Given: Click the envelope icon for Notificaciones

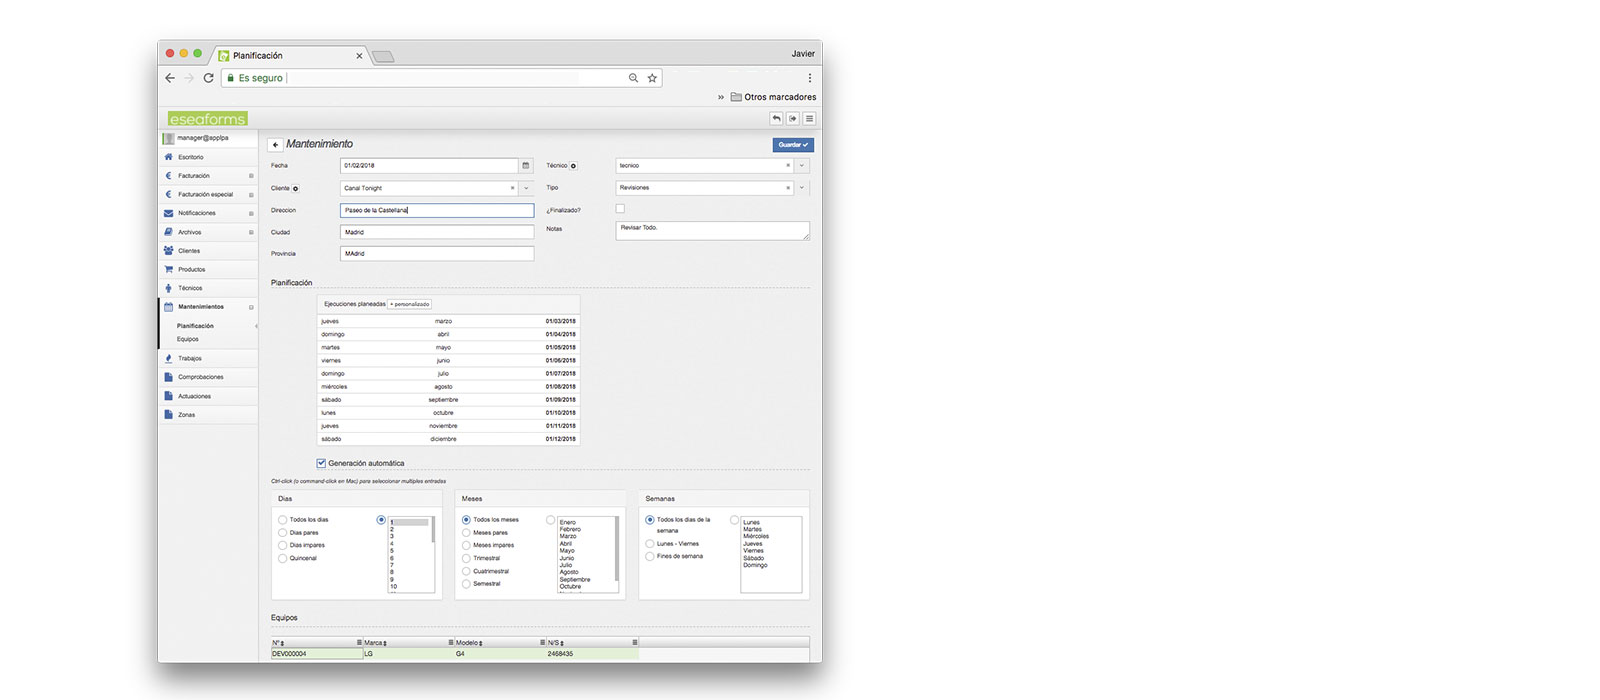Looking at the screenshot, I should (x=168, y=213).
